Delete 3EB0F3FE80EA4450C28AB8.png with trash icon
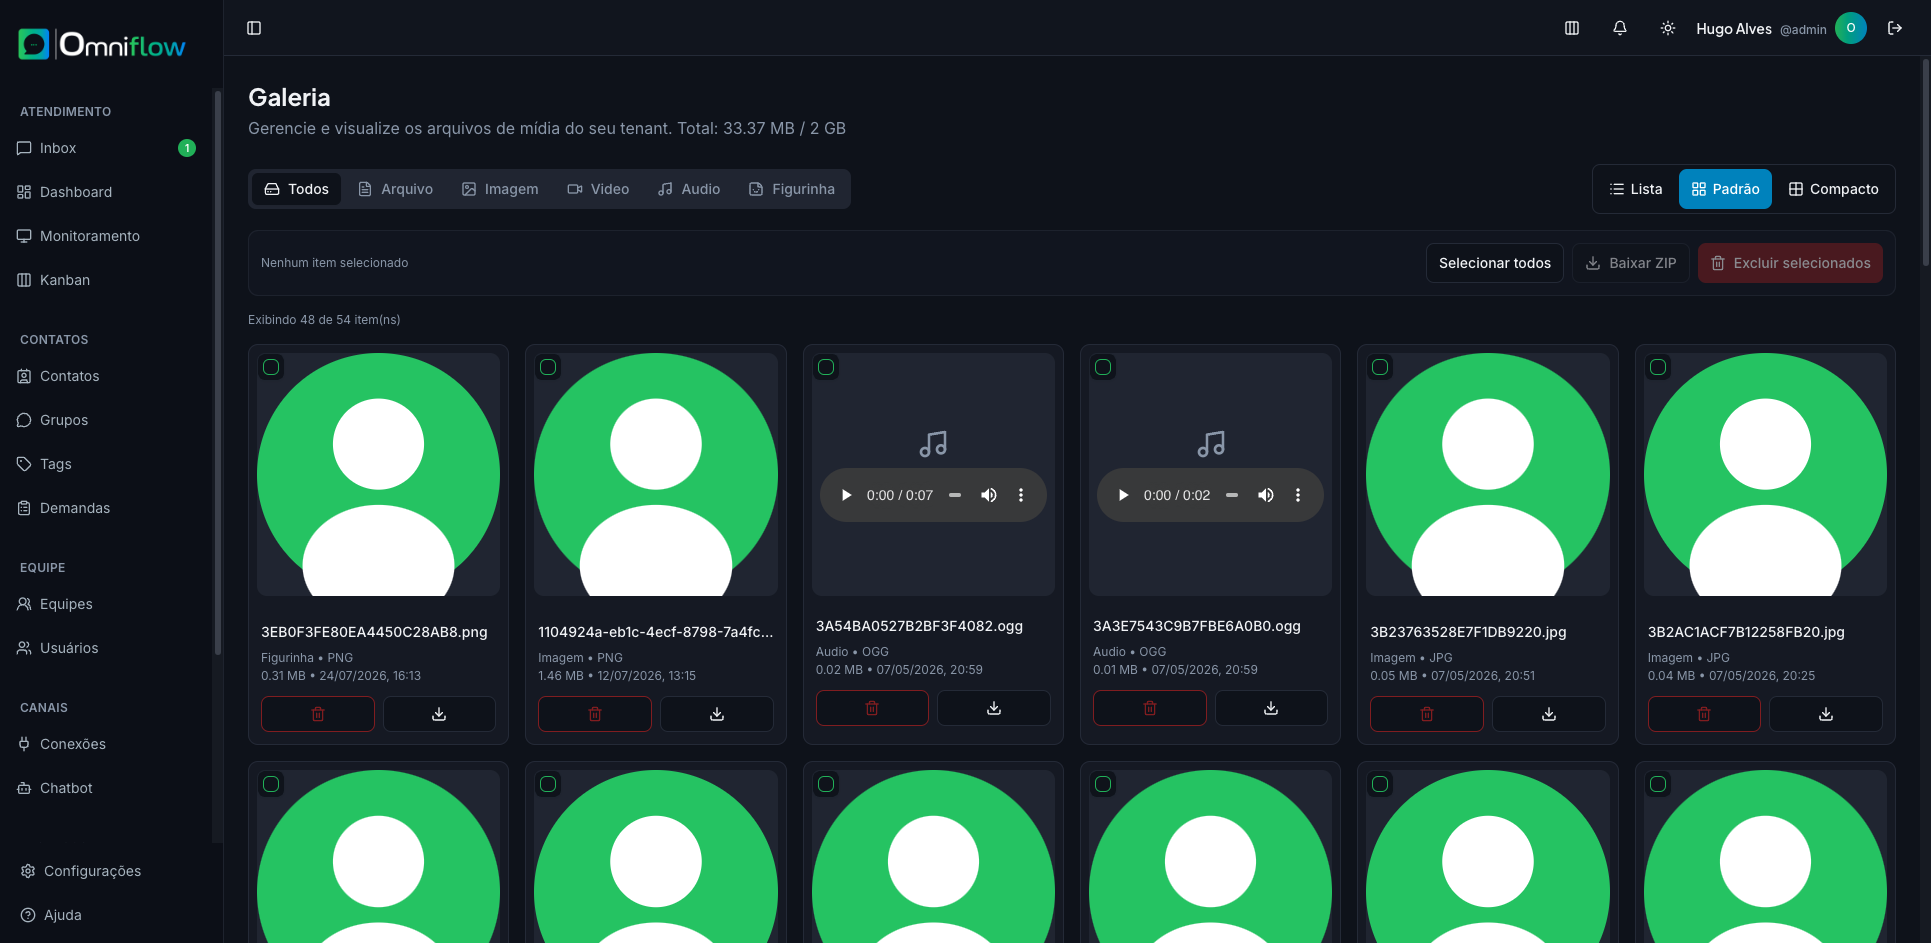Screen dimensions: 1931x943 pyautogui.click(x=318, y=714)
